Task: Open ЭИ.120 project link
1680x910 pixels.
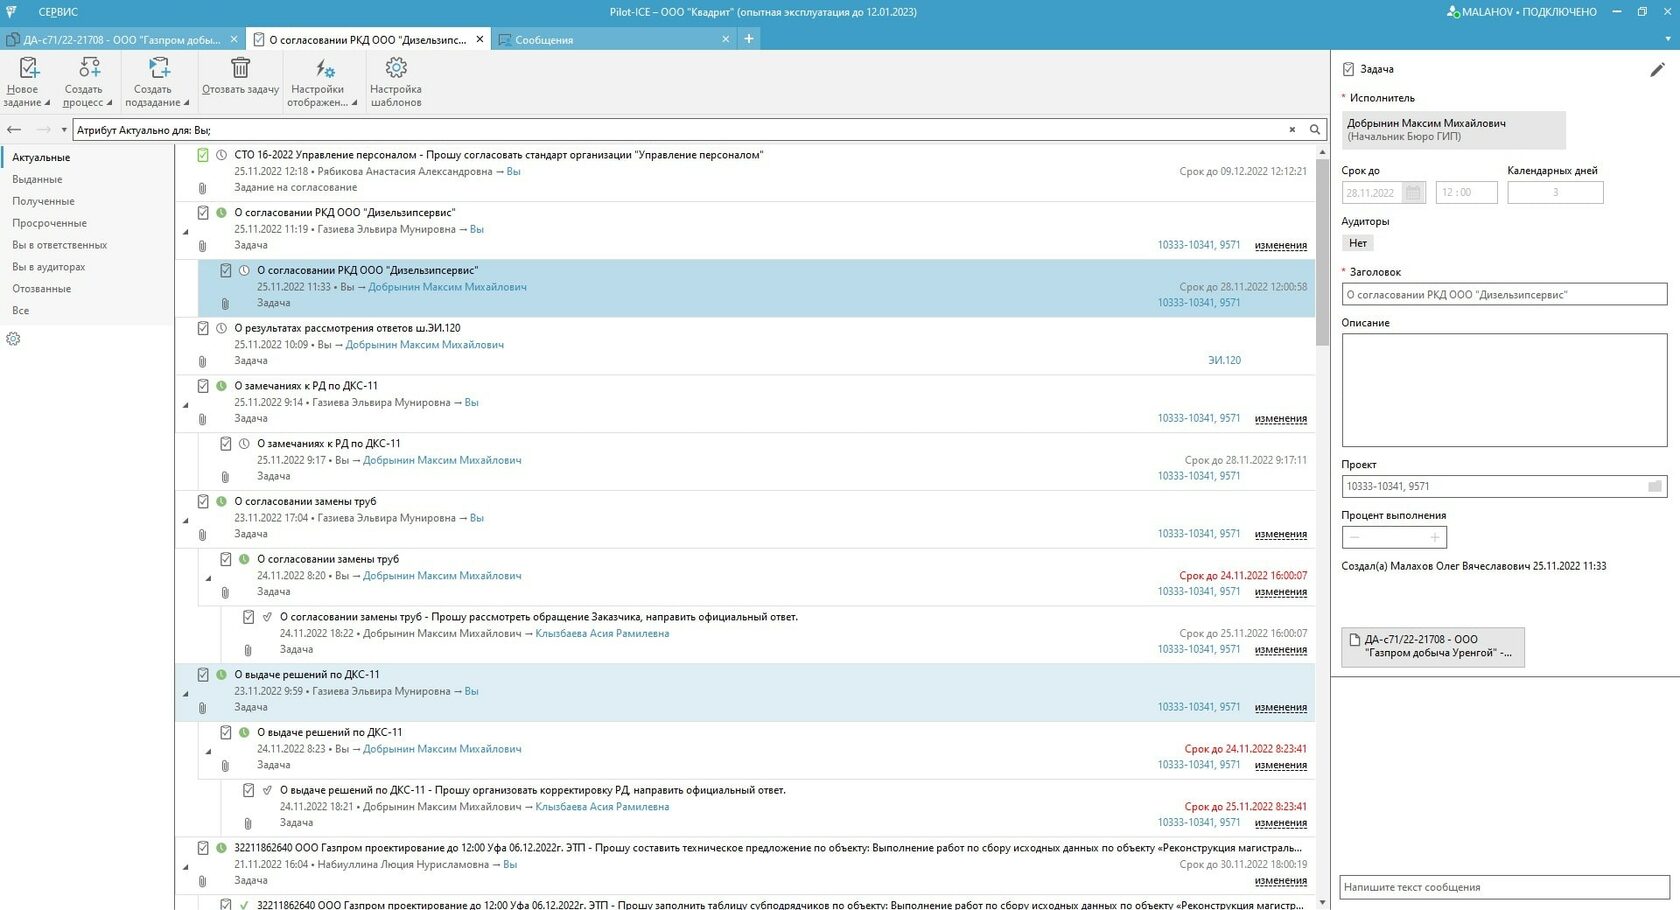Action: click(1224, 361)
